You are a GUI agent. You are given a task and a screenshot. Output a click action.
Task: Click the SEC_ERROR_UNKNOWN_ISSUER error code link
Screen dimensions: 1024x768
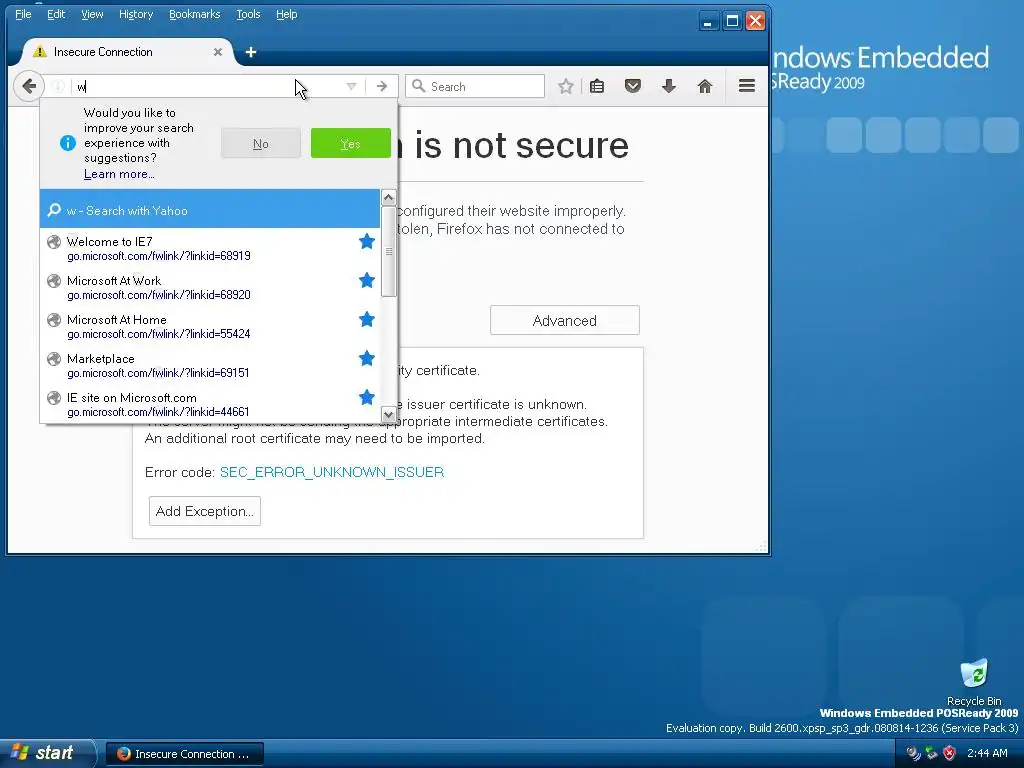click(x=332, y=472)
